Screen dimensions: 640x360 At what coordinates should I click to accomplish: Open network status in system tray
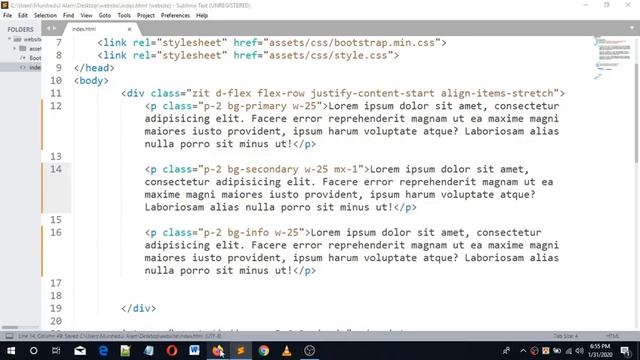[568, 351]
